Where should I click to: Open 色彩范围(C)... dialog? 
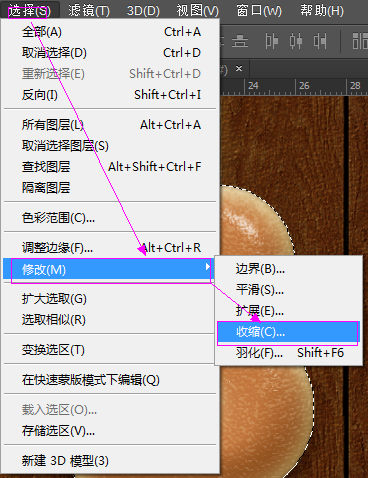tap(111, 218)
